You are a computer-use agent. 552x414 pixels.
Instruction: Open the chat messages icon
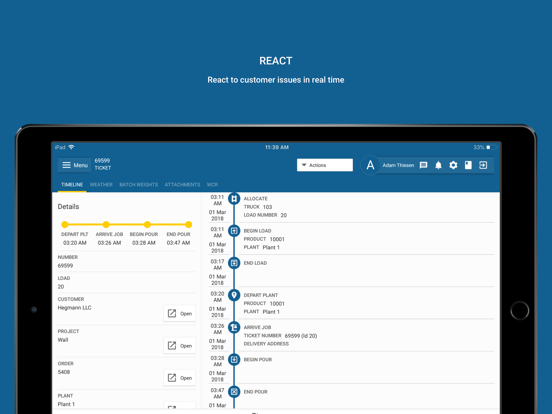424,165
